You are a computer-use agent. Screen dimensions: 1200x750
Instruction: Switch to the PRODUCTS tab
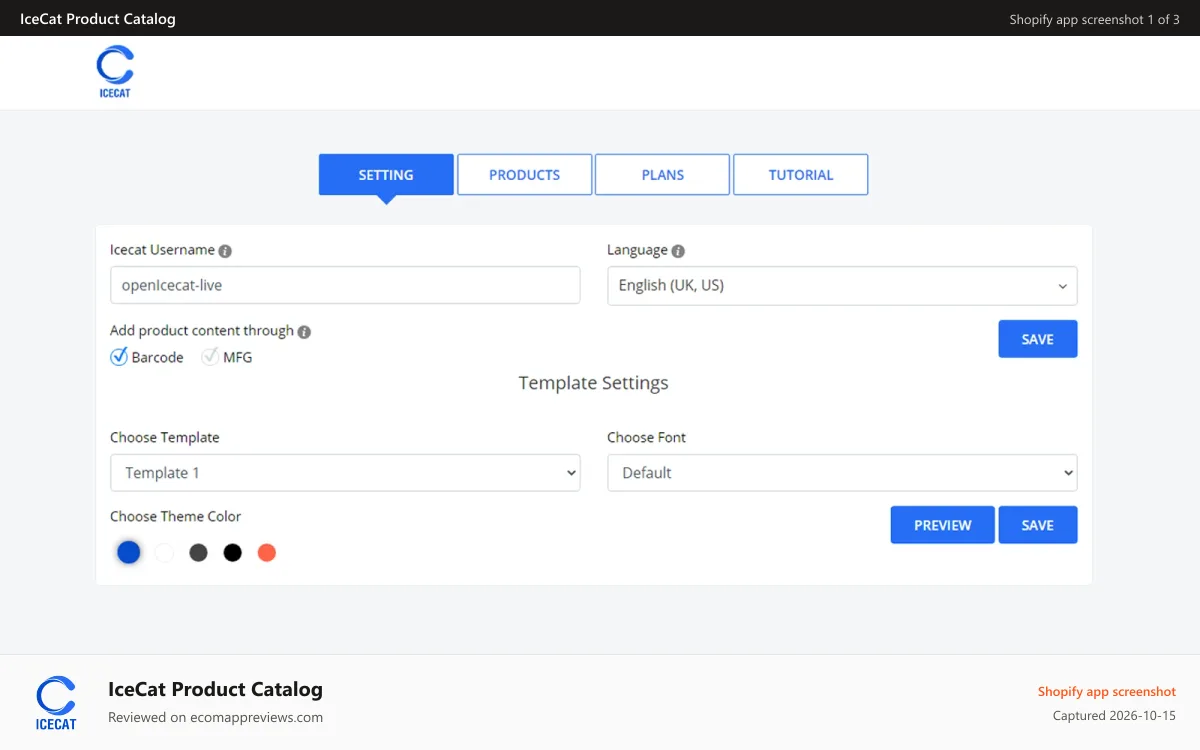525,175
